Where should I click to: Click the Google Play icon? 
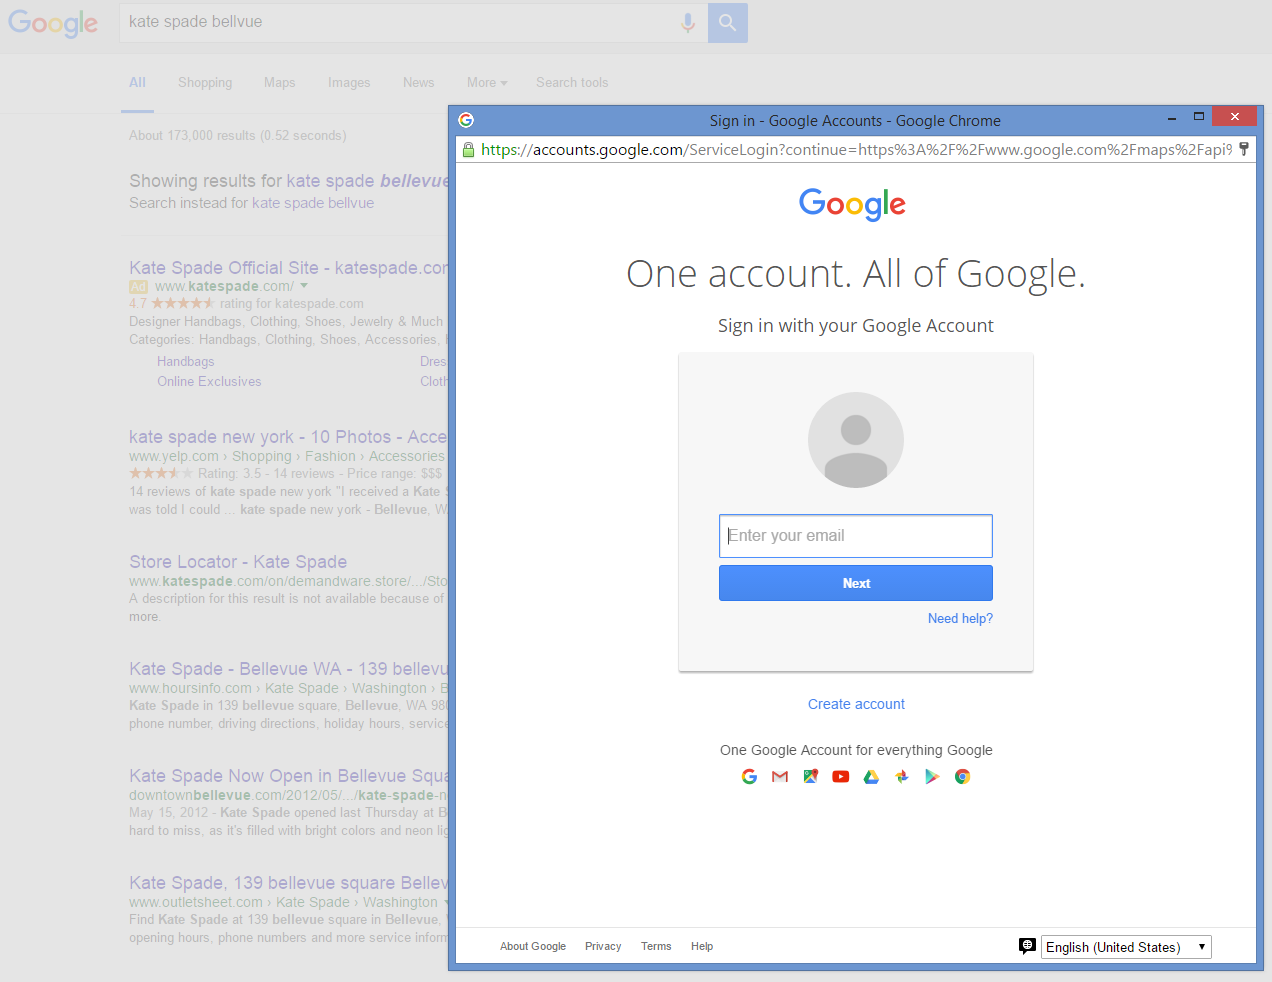(x=932, y=776)
